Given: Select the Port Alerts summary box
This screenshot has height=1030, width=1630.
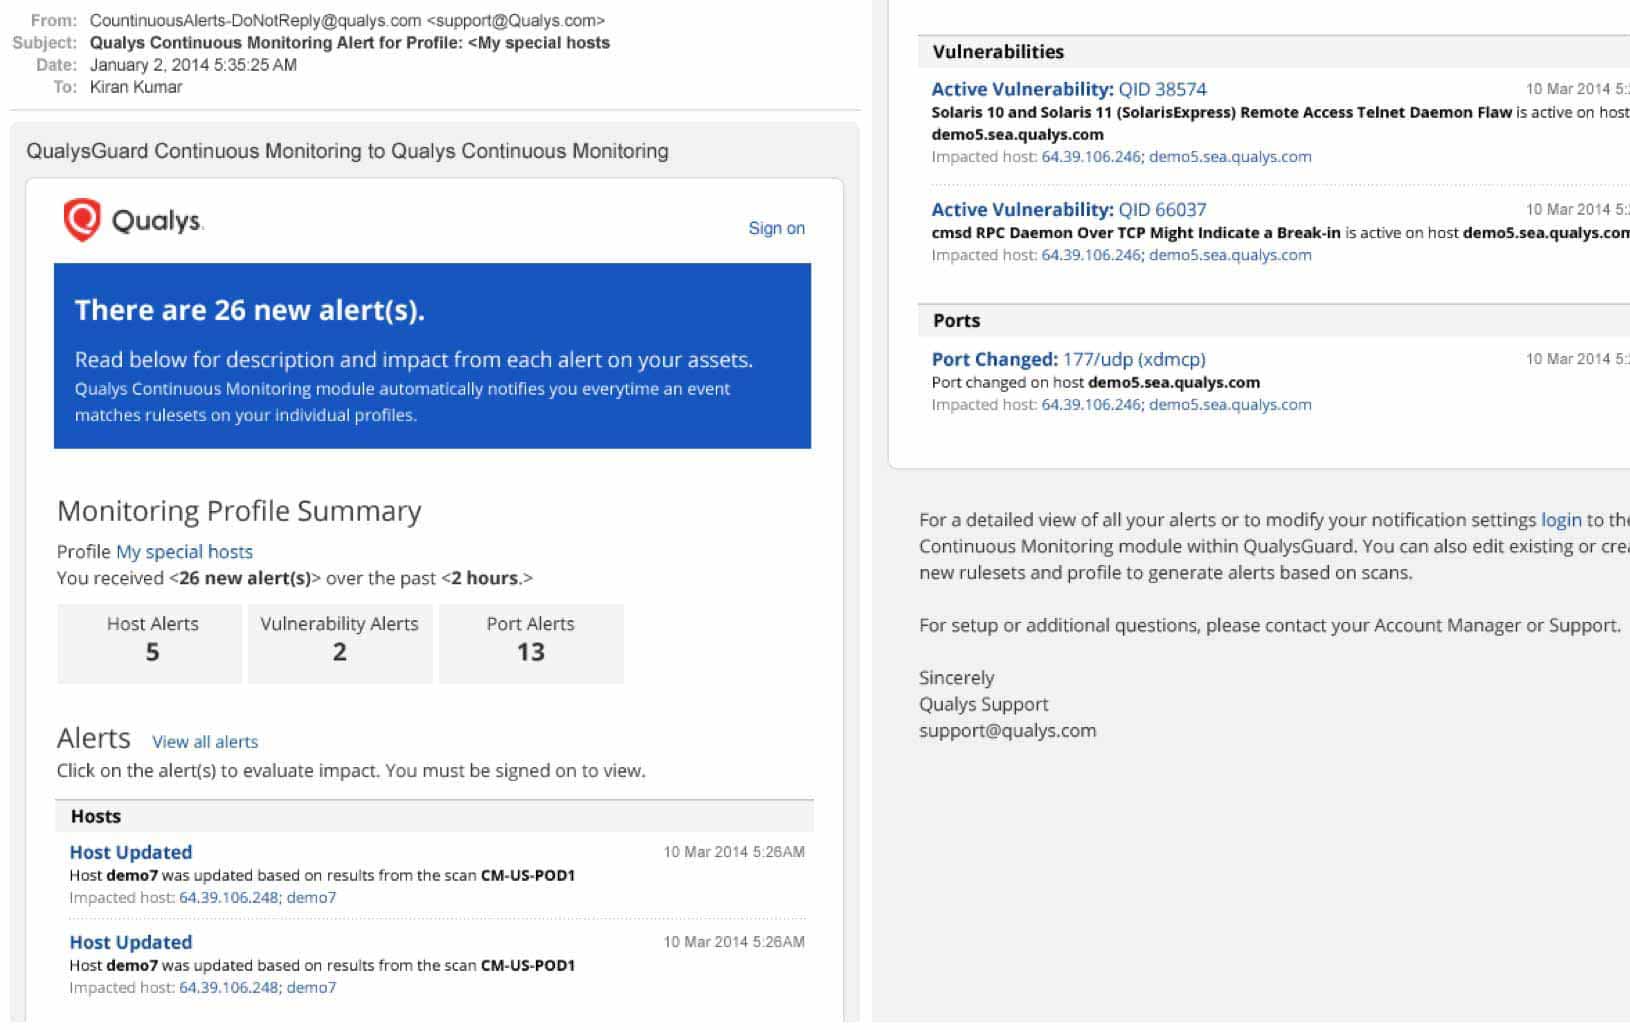Looking at the screenshot, I should click(531, 643).
